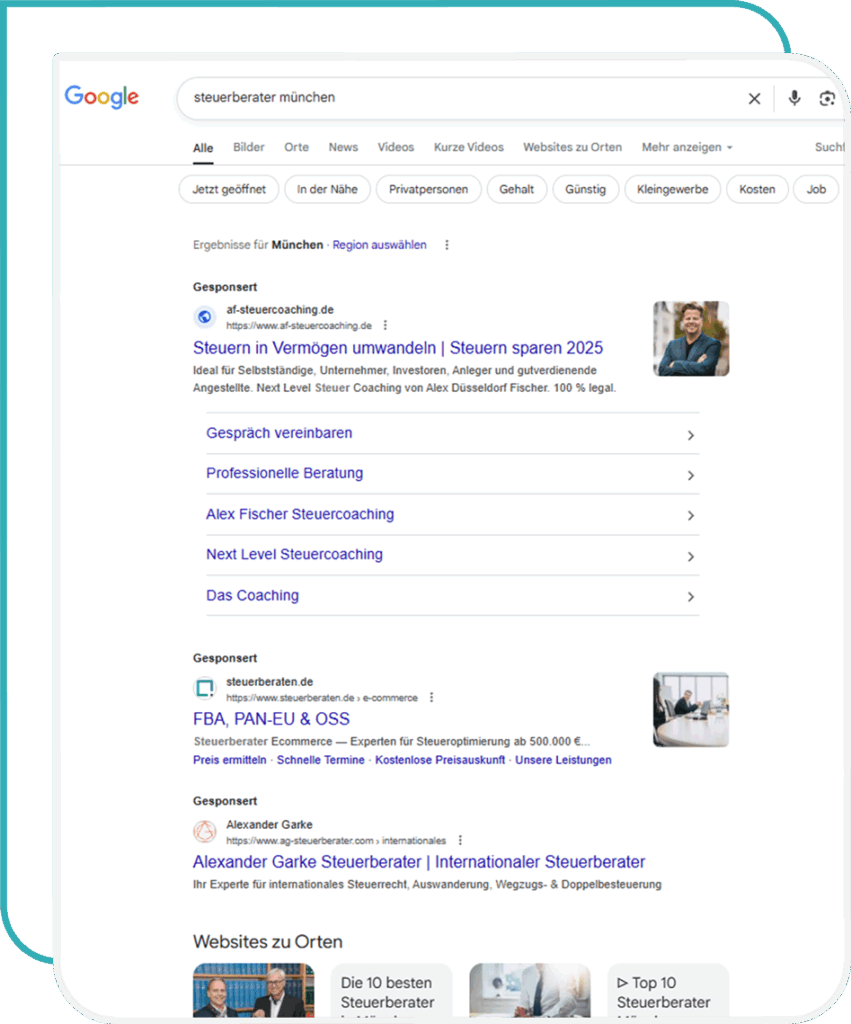Open the Die 10 besten Steuerberater card
Viewport: 851px width, 1024px height.
pos(391,991)
